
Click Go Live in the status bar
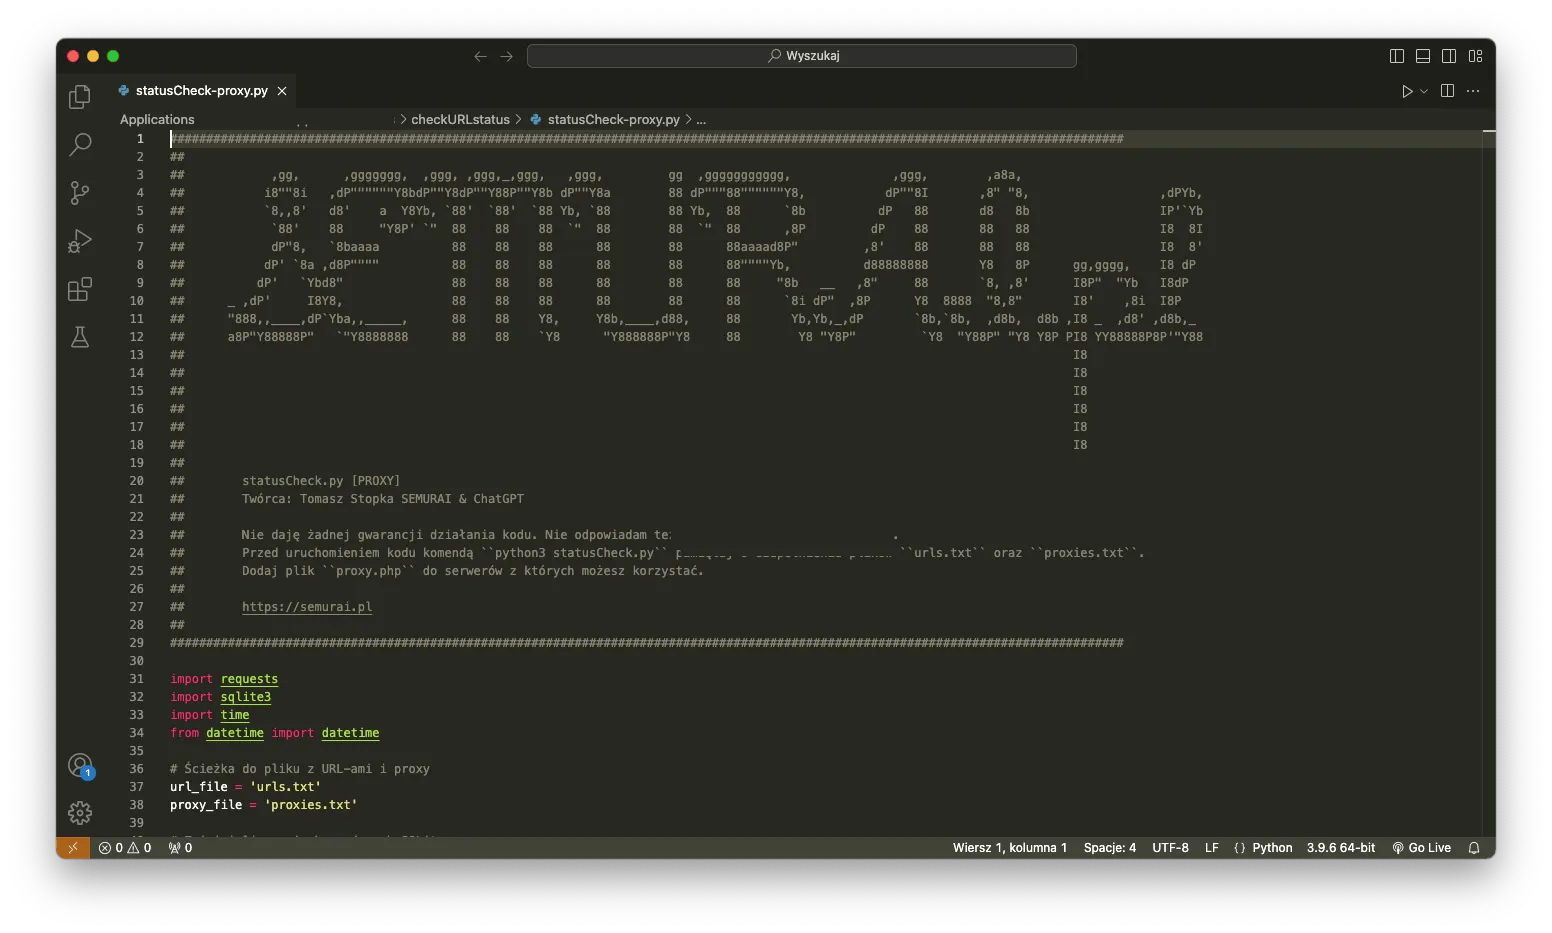click(x=1421, y=848)
